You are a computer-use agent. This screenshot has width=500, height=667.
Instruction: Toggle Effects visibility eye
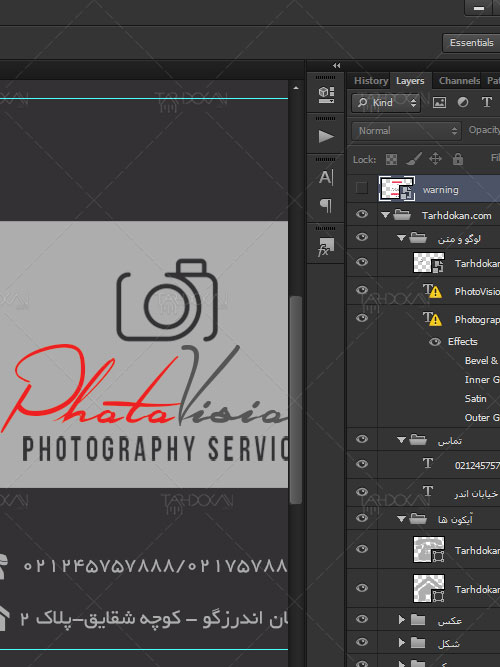tap(435, 342)
